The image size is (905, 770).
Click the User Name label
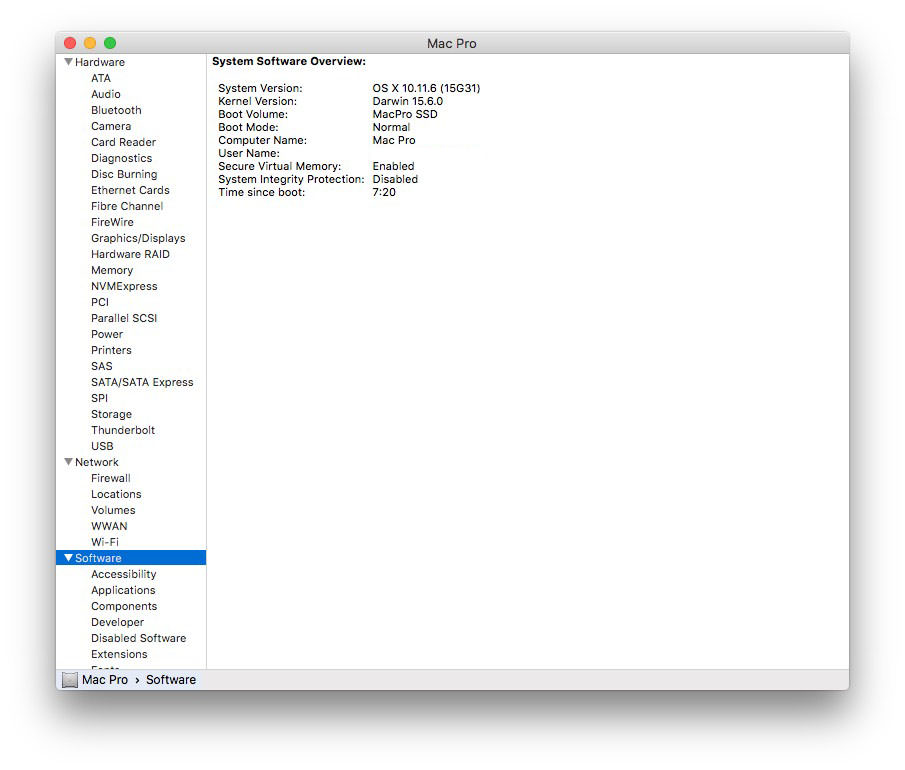click(249, 153)
